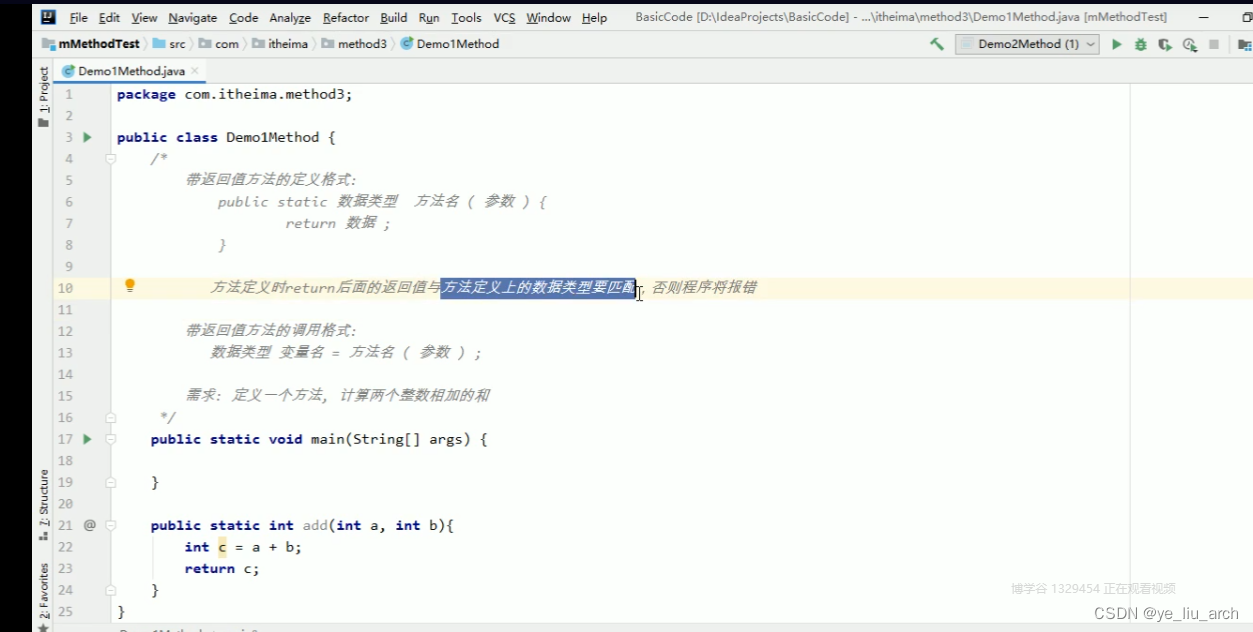
Task: Open the Run menu
Action: tap(429, 18)
